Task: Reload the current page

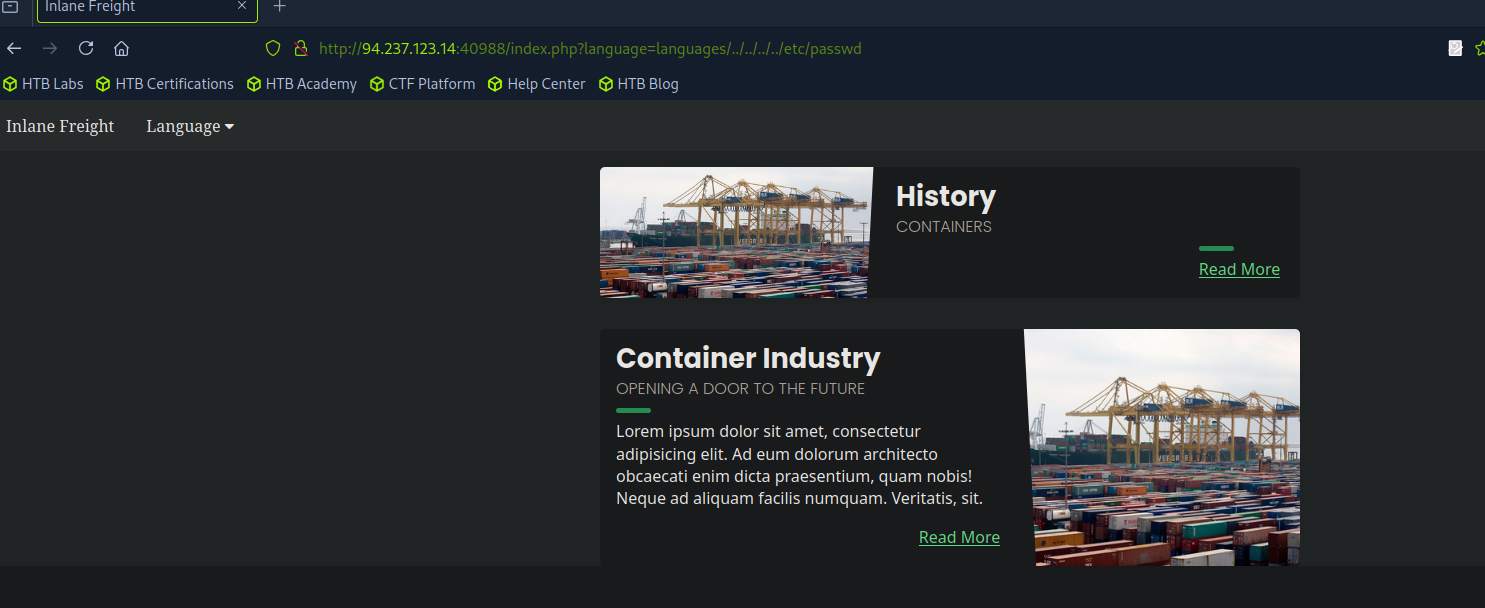Action: [x=86, y=48]
